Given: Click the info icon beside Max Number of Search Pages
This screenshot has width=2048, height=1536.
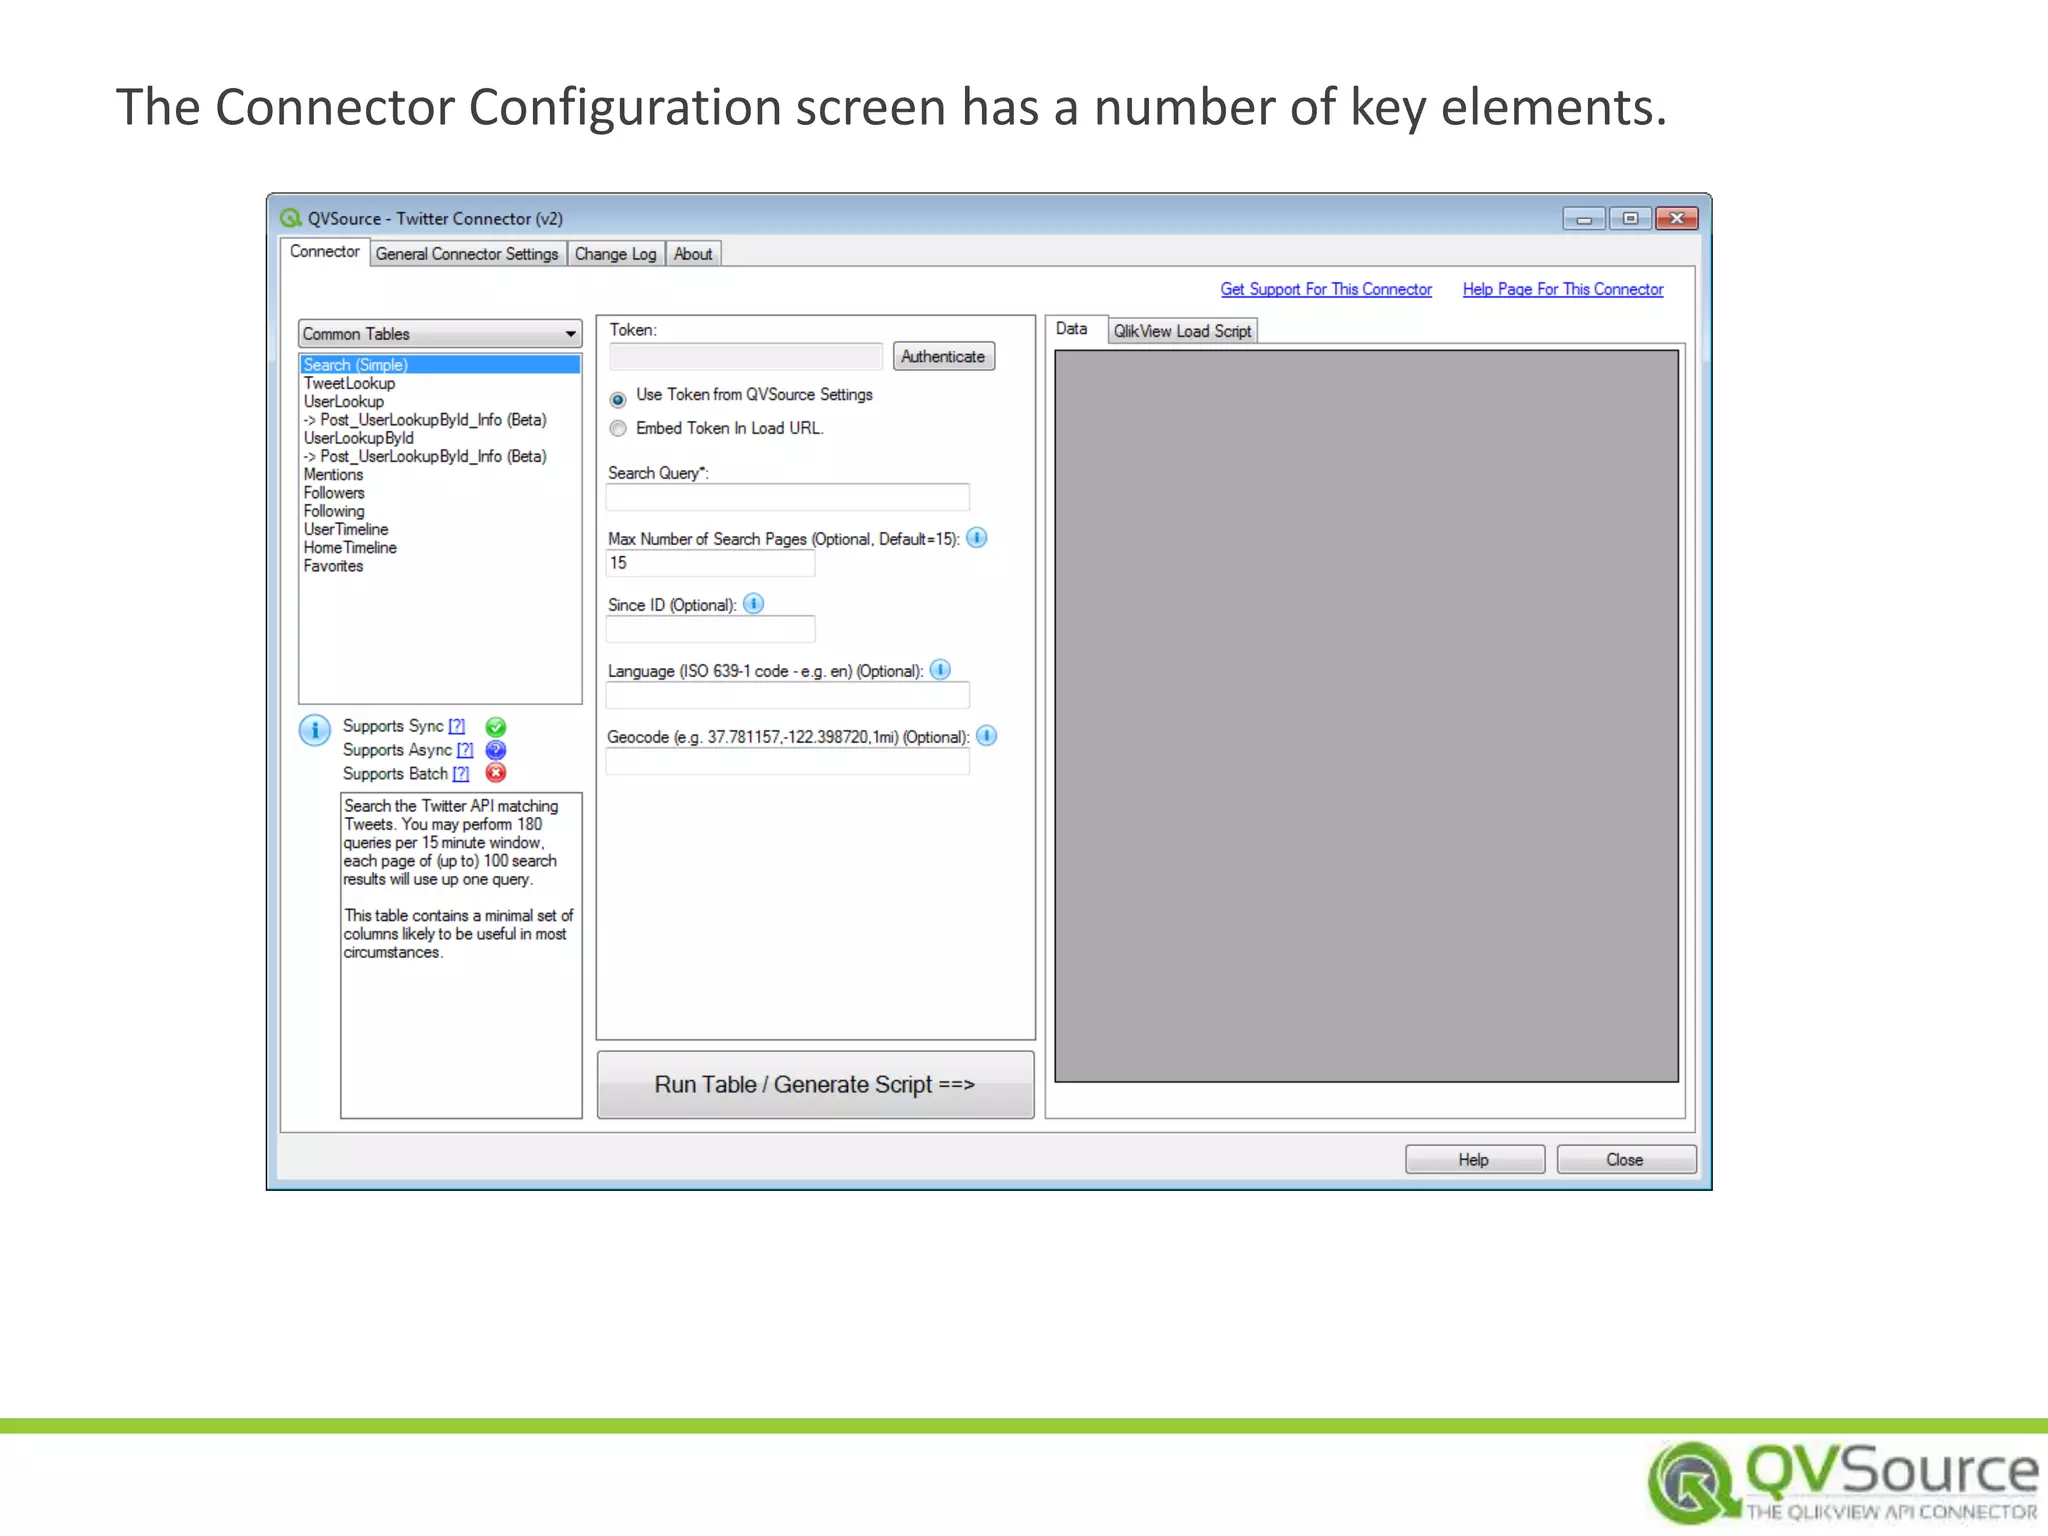Looking at the screenshot, I should coord(977,538).
